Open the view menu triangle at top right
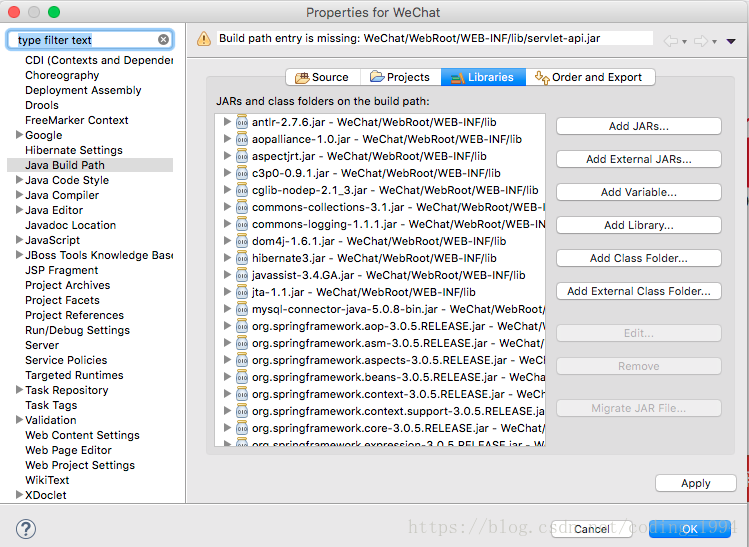The height and width of the screenshot is (547, 749). coord(731,42)
